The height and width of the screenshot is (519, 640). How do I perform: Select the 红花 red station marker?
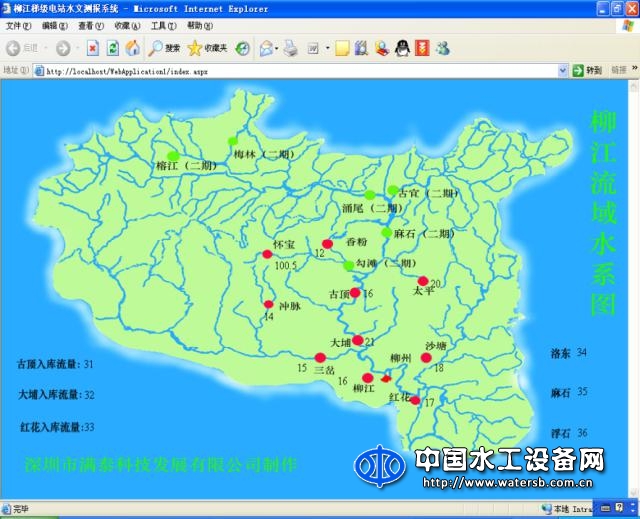(x=415, y=400)
